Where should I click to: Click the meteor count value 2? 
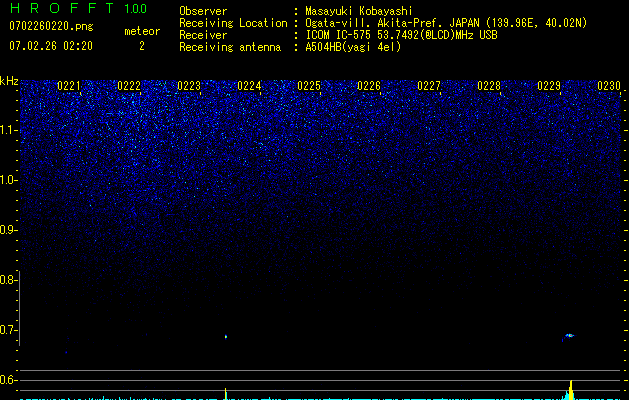142,46
